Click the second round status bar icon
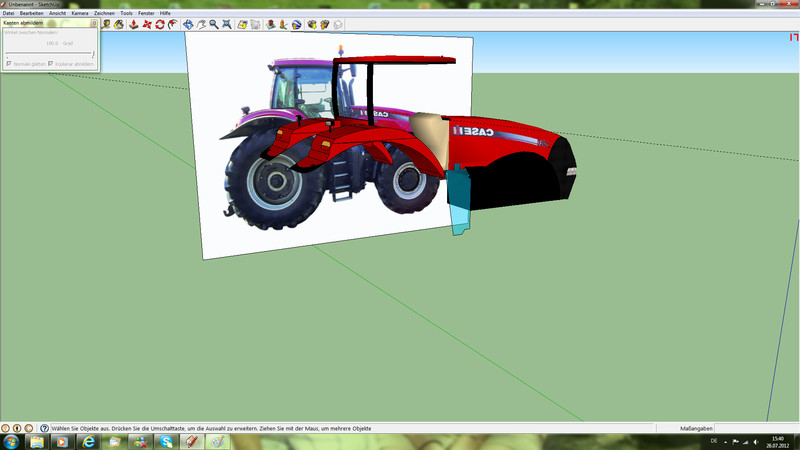Screen dimensions: 800x450 click(x=17, y=429)
